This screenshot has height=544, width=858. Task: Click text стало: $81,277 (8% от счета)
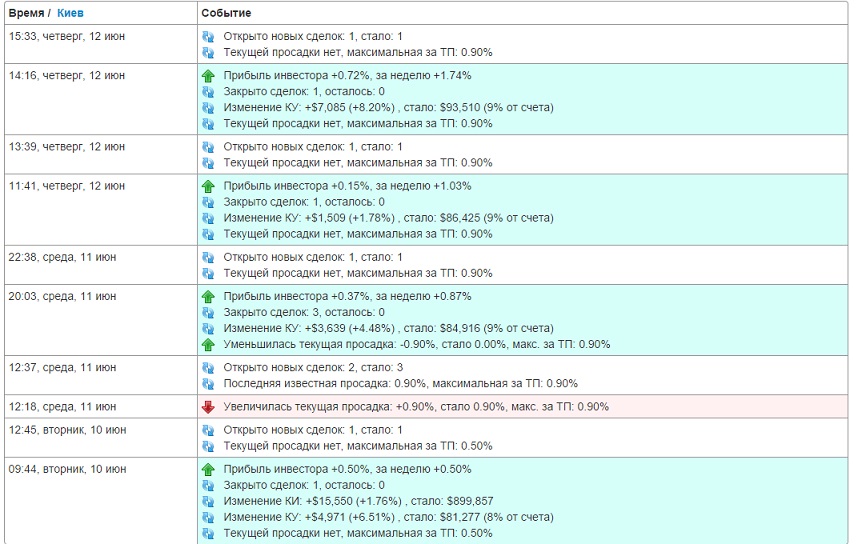click(x=479, y=517)
